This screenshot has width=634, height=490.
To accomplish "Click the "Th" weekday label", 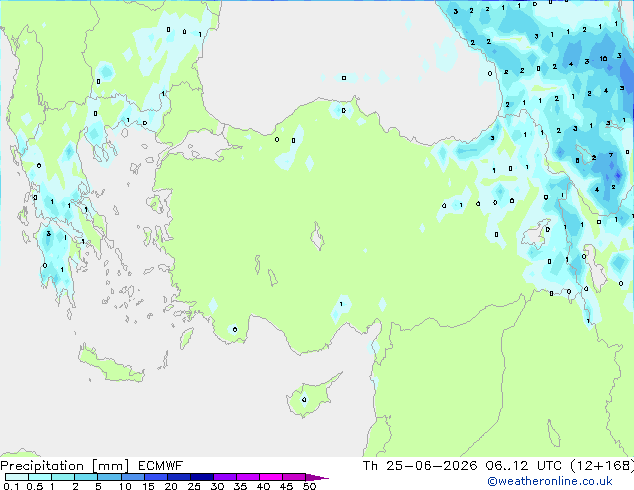I will [x=370, y=466].
